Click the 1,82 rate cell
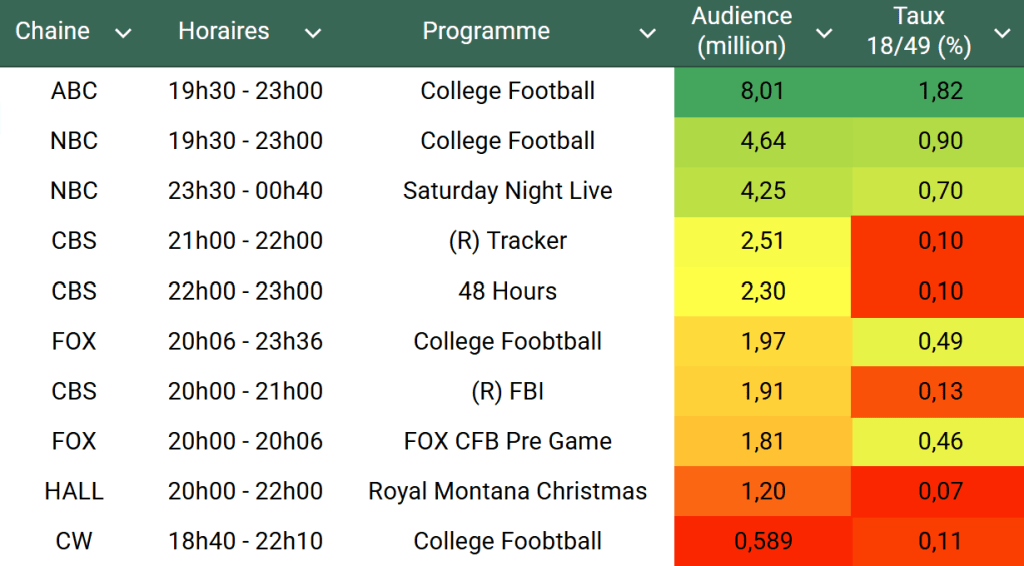Screen dimensions: 1024x566 940,91
